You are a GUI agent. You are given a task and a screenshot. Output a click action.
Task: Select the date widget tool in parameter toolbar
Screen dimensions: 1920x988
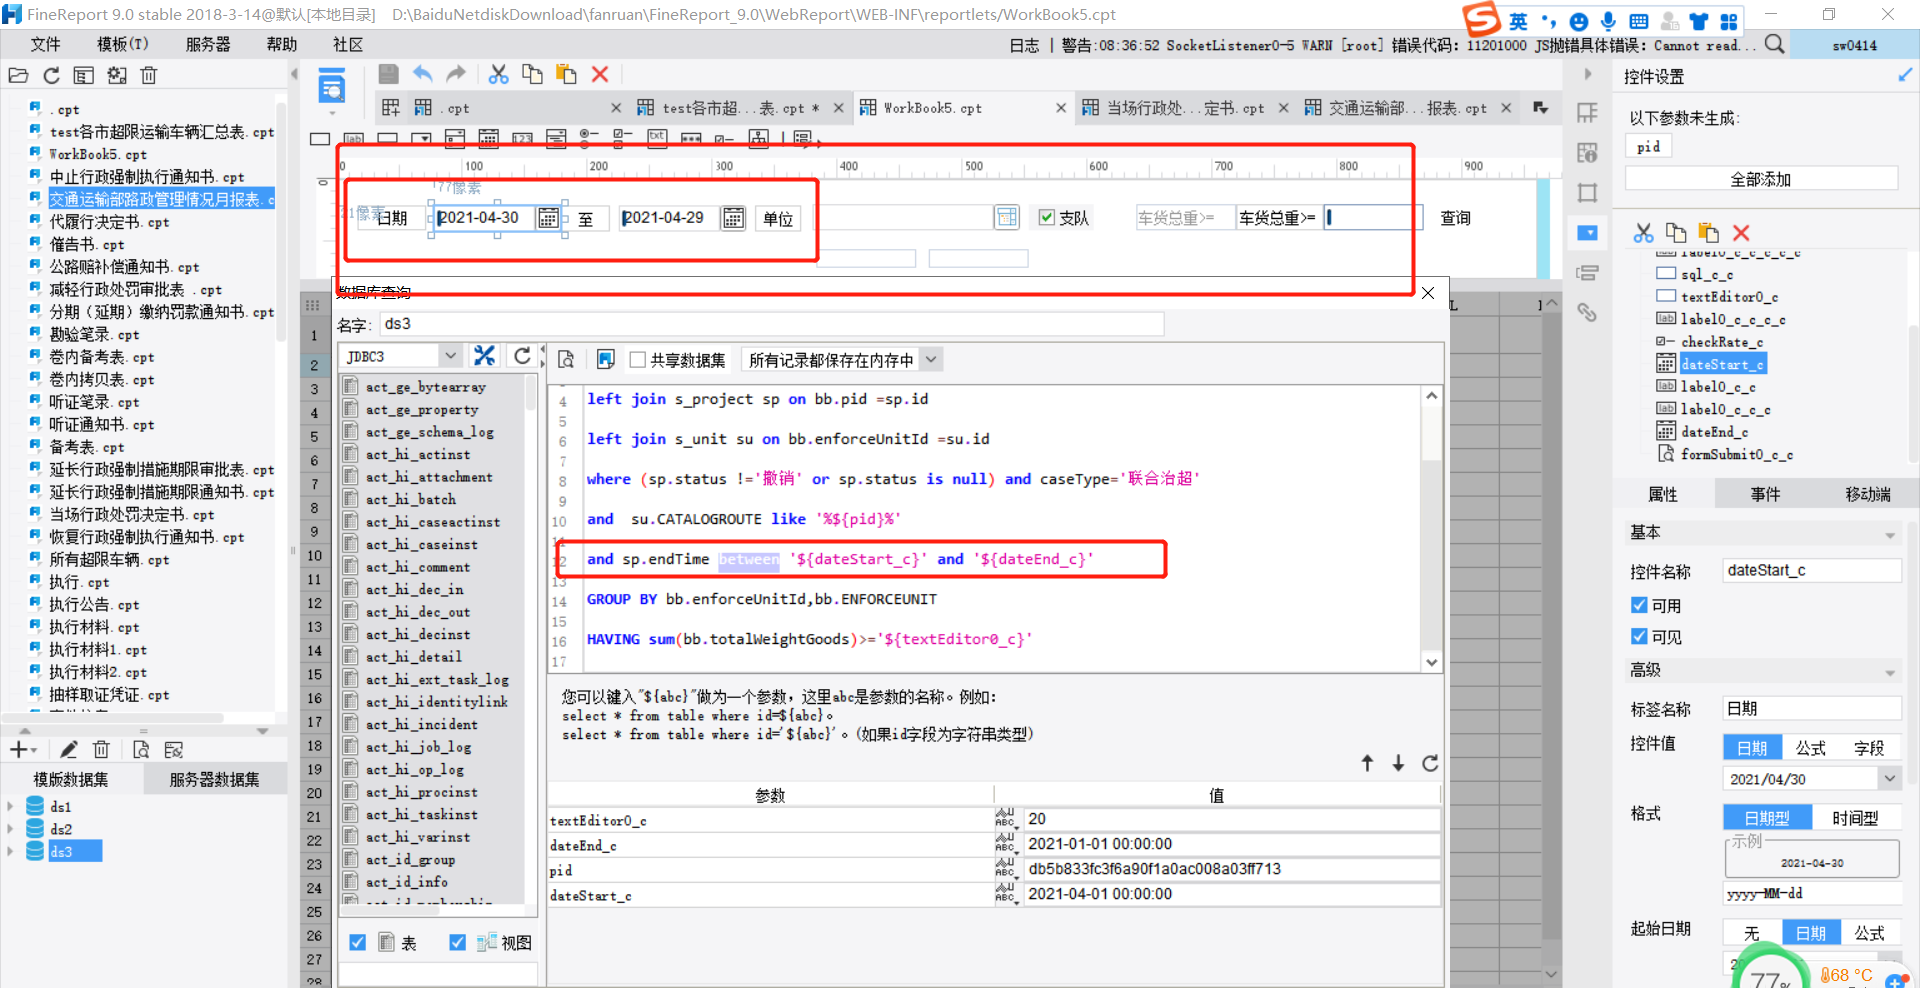489,138
